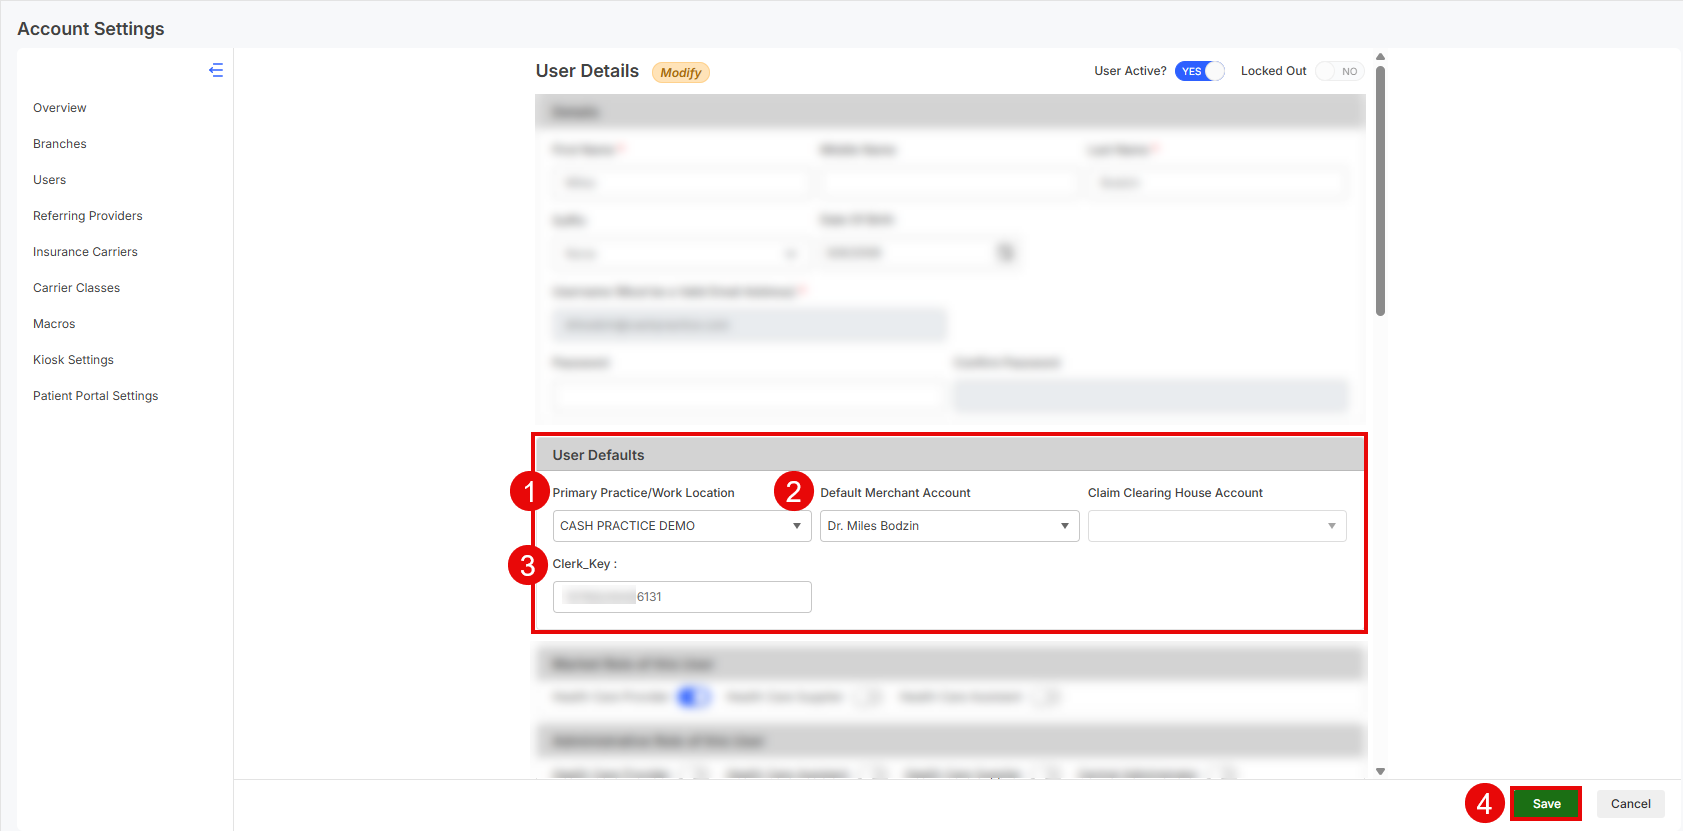Click the vertical scrollbar thumb
This screenshot has height=831, width=1683.
pos(1381,190)
